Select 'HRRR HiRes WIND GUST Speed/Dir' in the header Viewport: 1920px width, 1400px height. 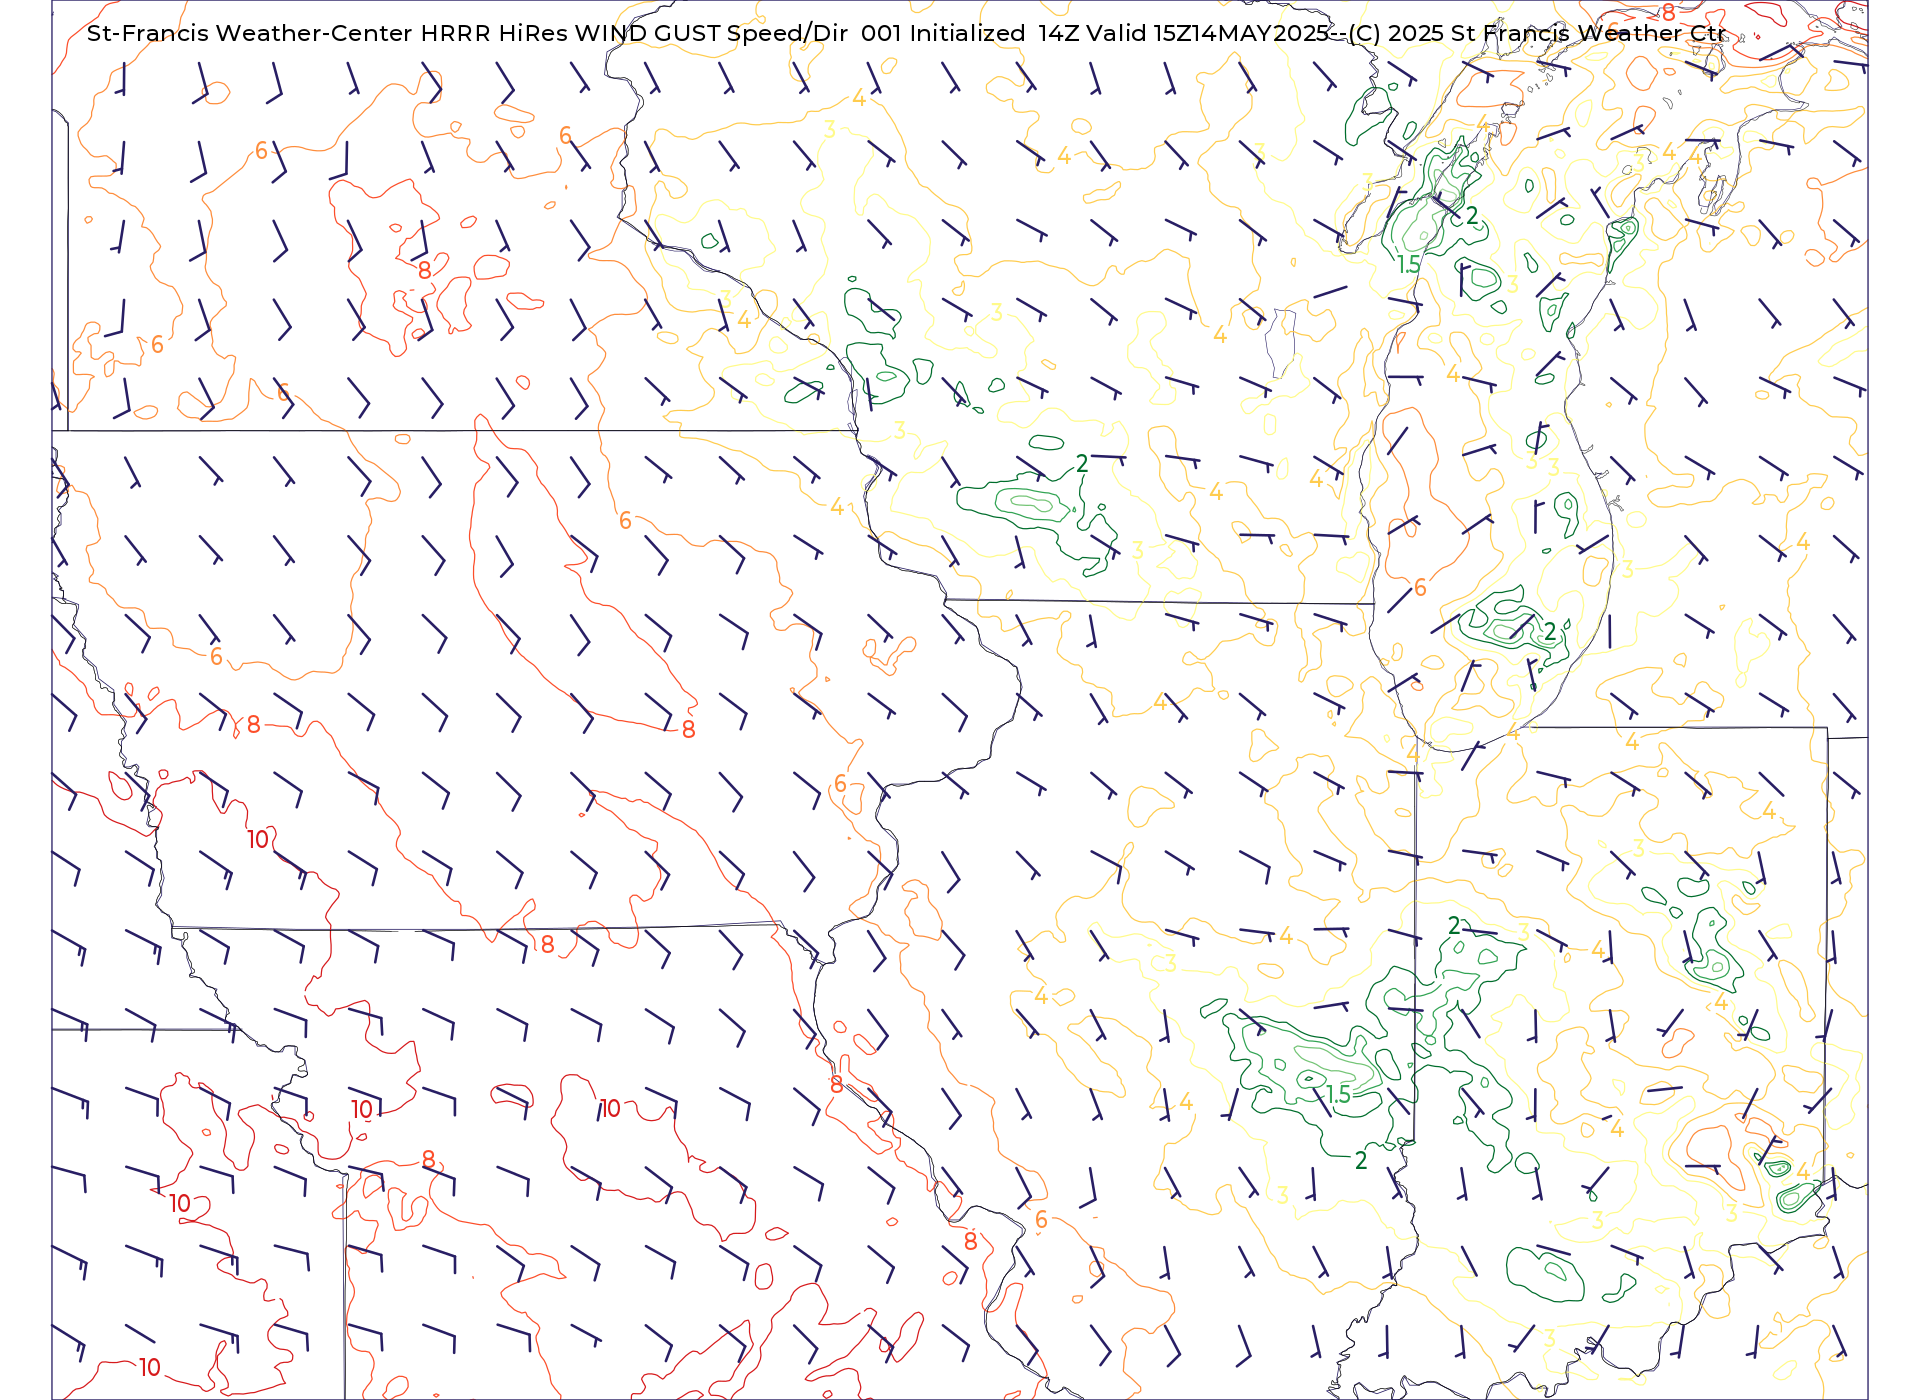pyautogui.click(x=634, y=33)
